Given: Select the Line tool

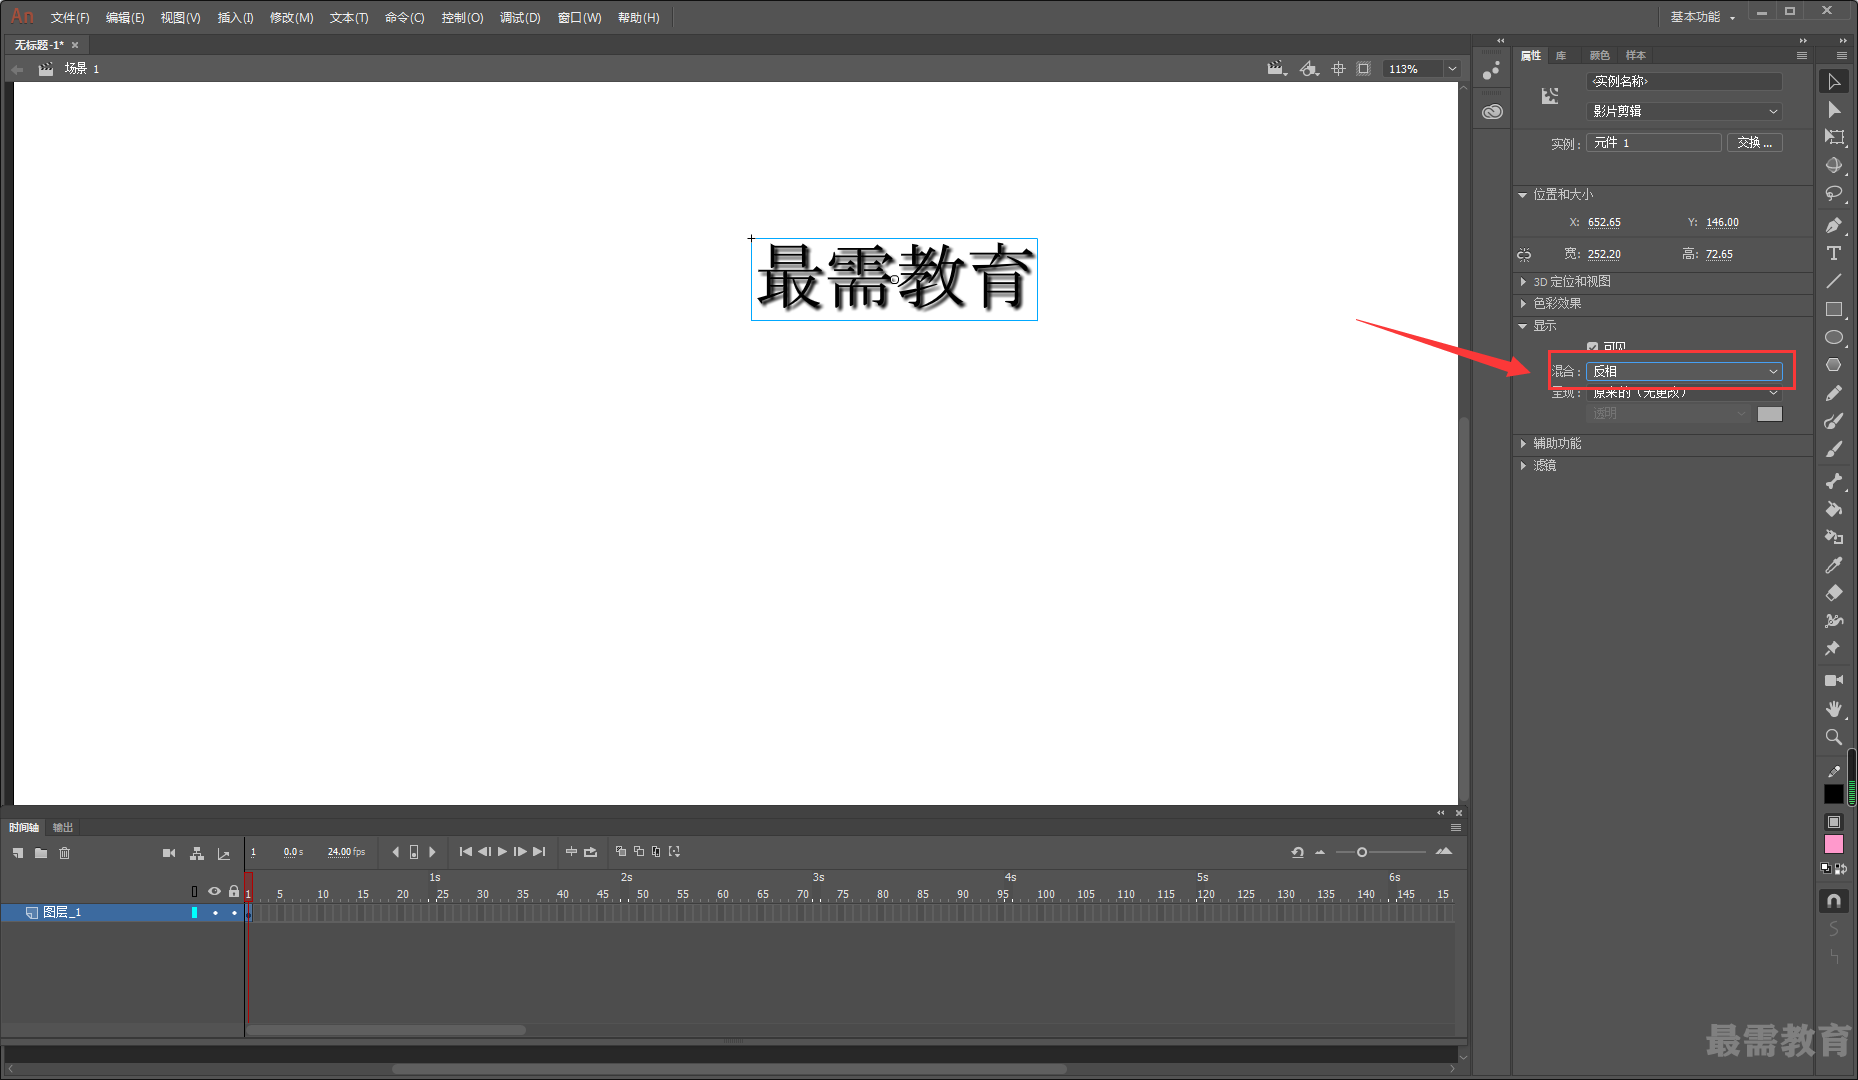Looking at the screenshot, I should (1833, 281).
